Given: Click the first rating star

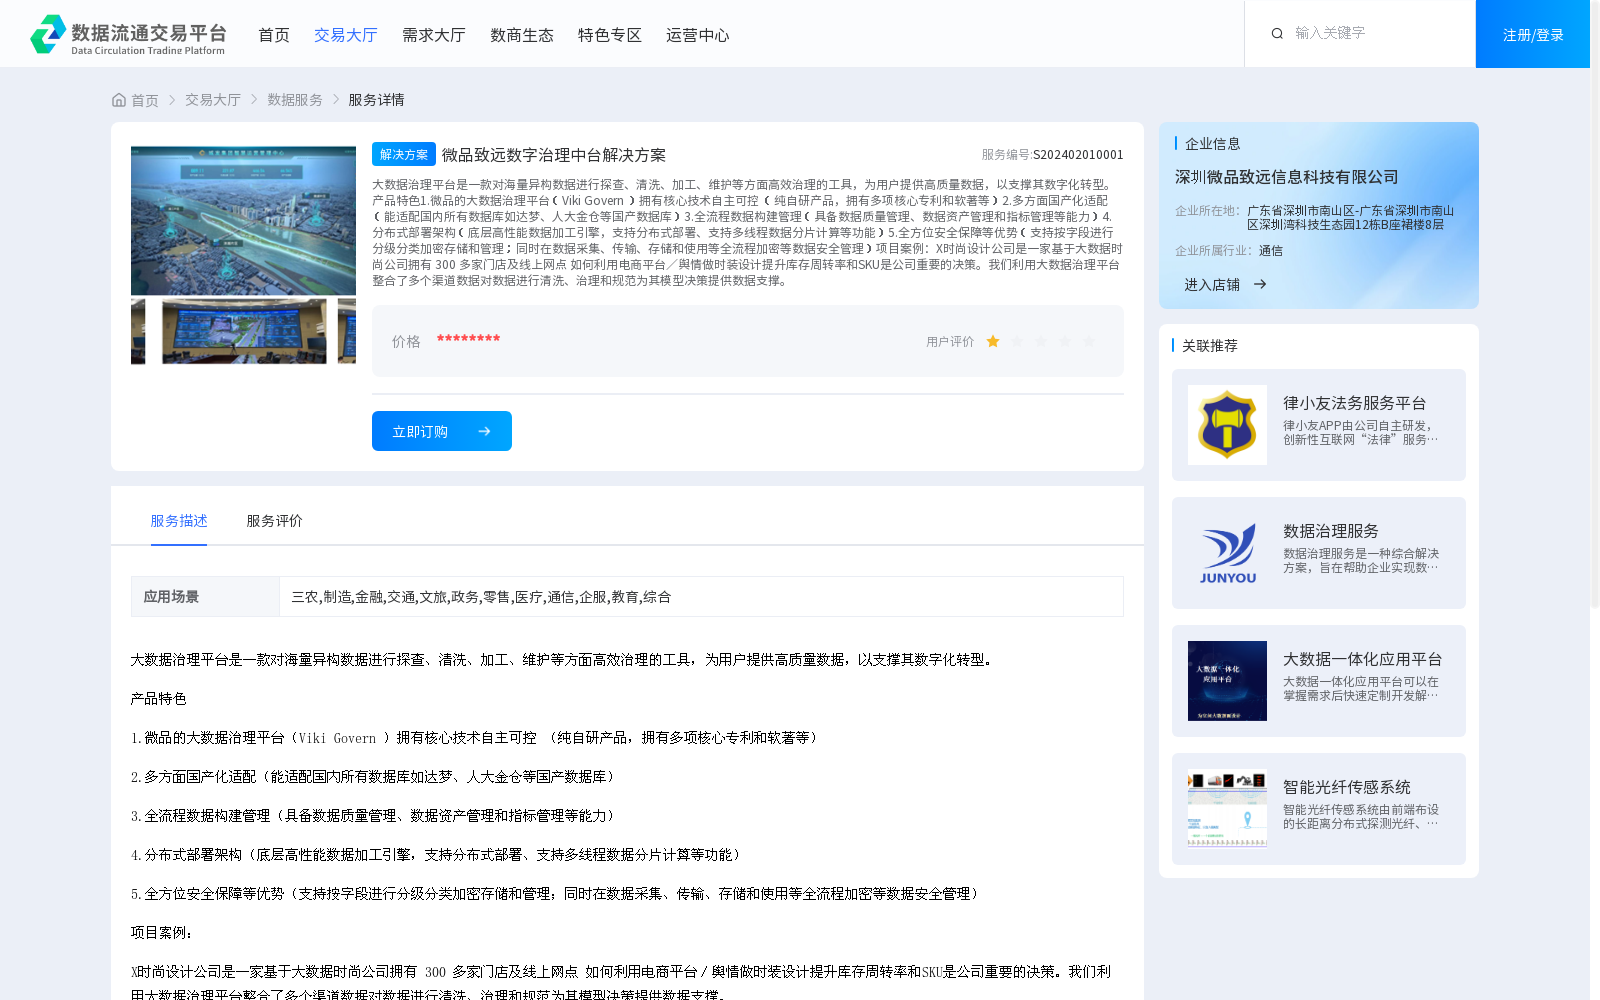Looking at the screenshot, I should coord(993,342).
